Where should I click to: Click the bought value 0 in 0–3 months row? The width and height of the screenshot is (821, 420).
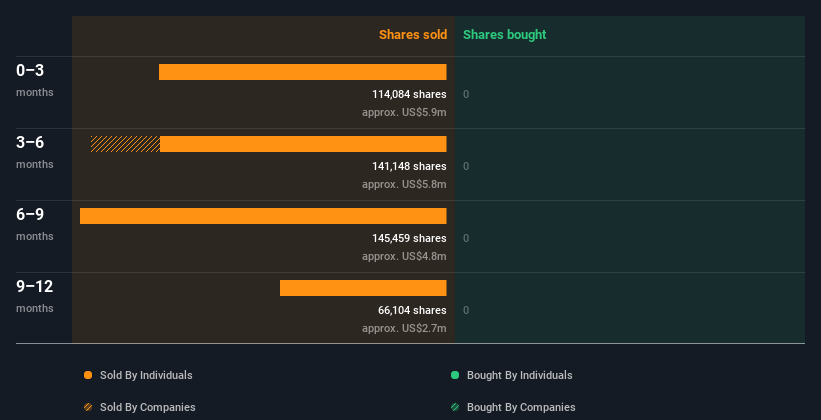(466, 94)
